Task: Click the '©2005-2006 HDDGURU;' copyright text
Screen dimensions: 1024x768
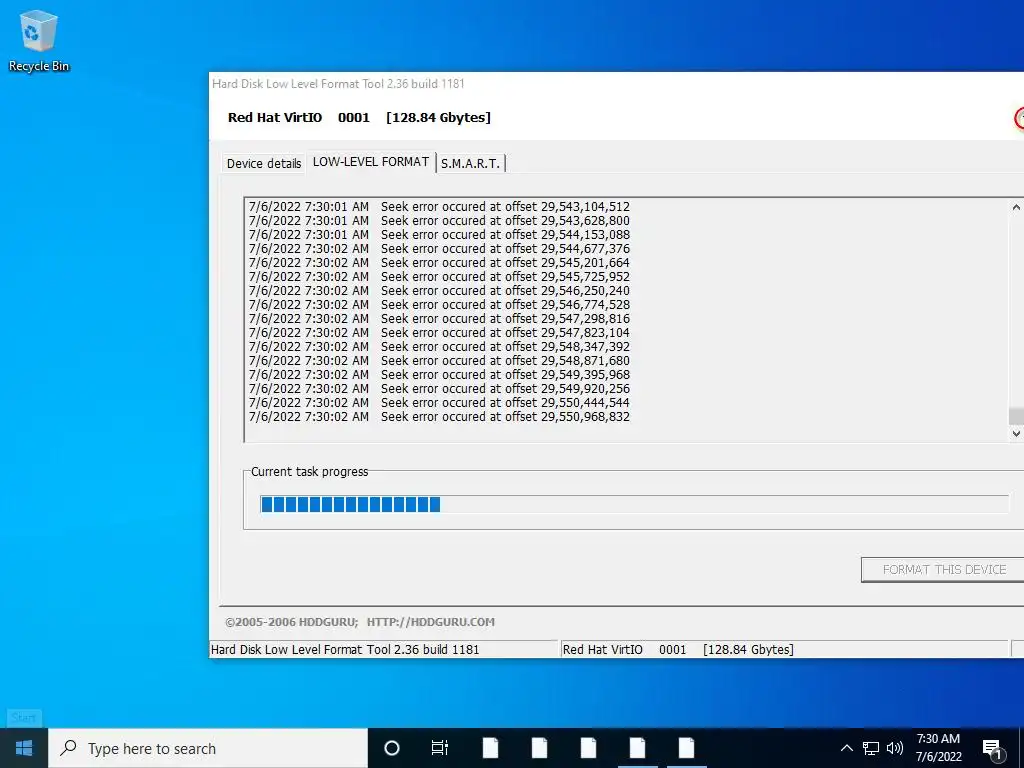Action: pos(292,622)
